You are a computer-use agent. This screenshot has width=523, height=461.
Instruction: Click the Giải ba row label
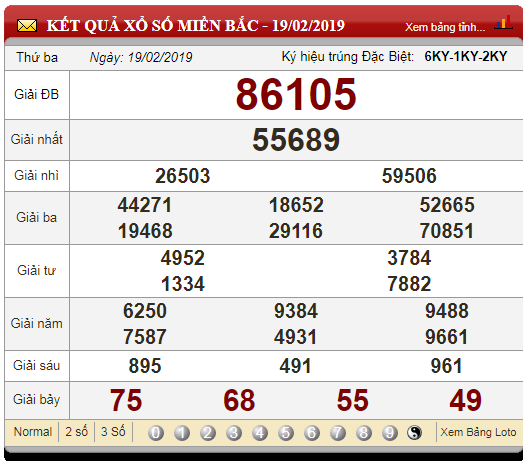click(36, 217)
